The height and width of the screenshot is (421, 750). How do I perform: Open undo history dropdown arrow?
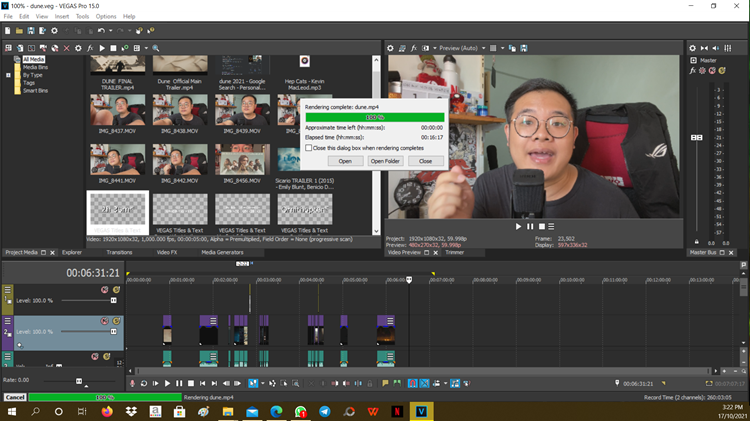pos(110,31)
